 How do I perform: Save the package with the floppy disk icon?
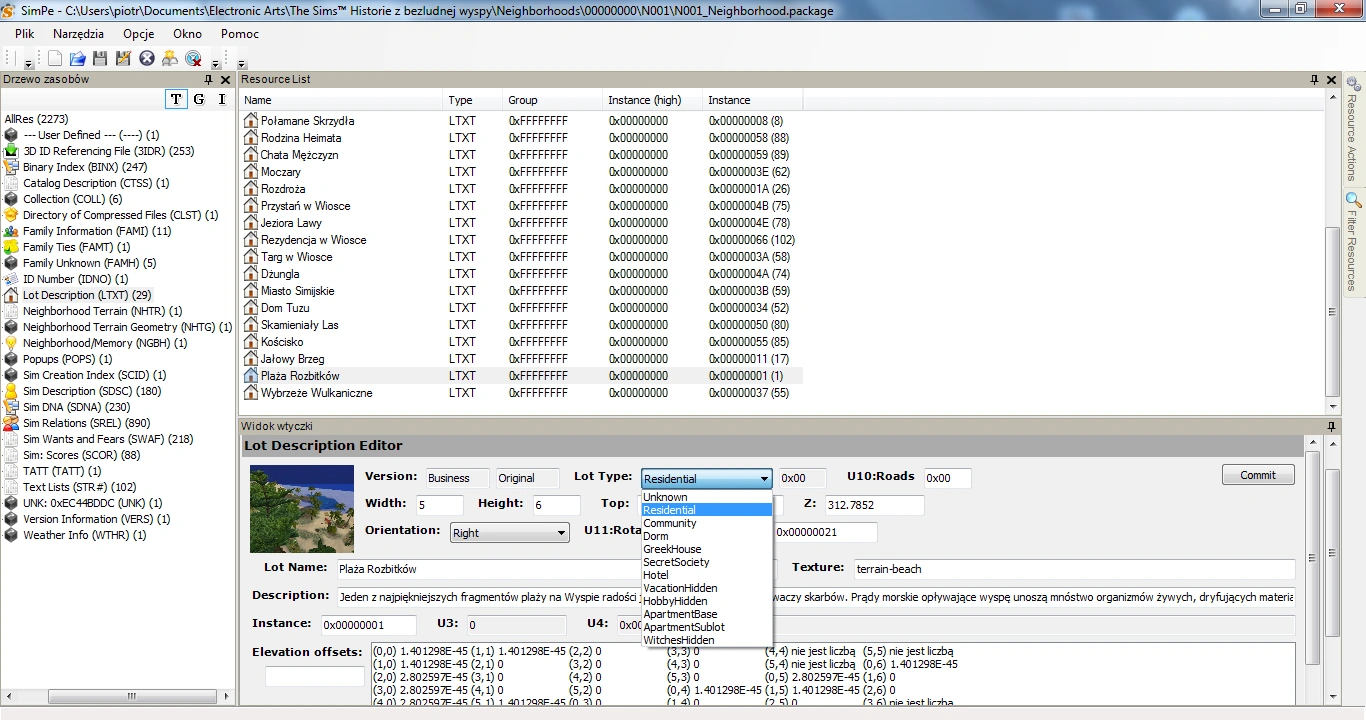(x=100, y=59)
